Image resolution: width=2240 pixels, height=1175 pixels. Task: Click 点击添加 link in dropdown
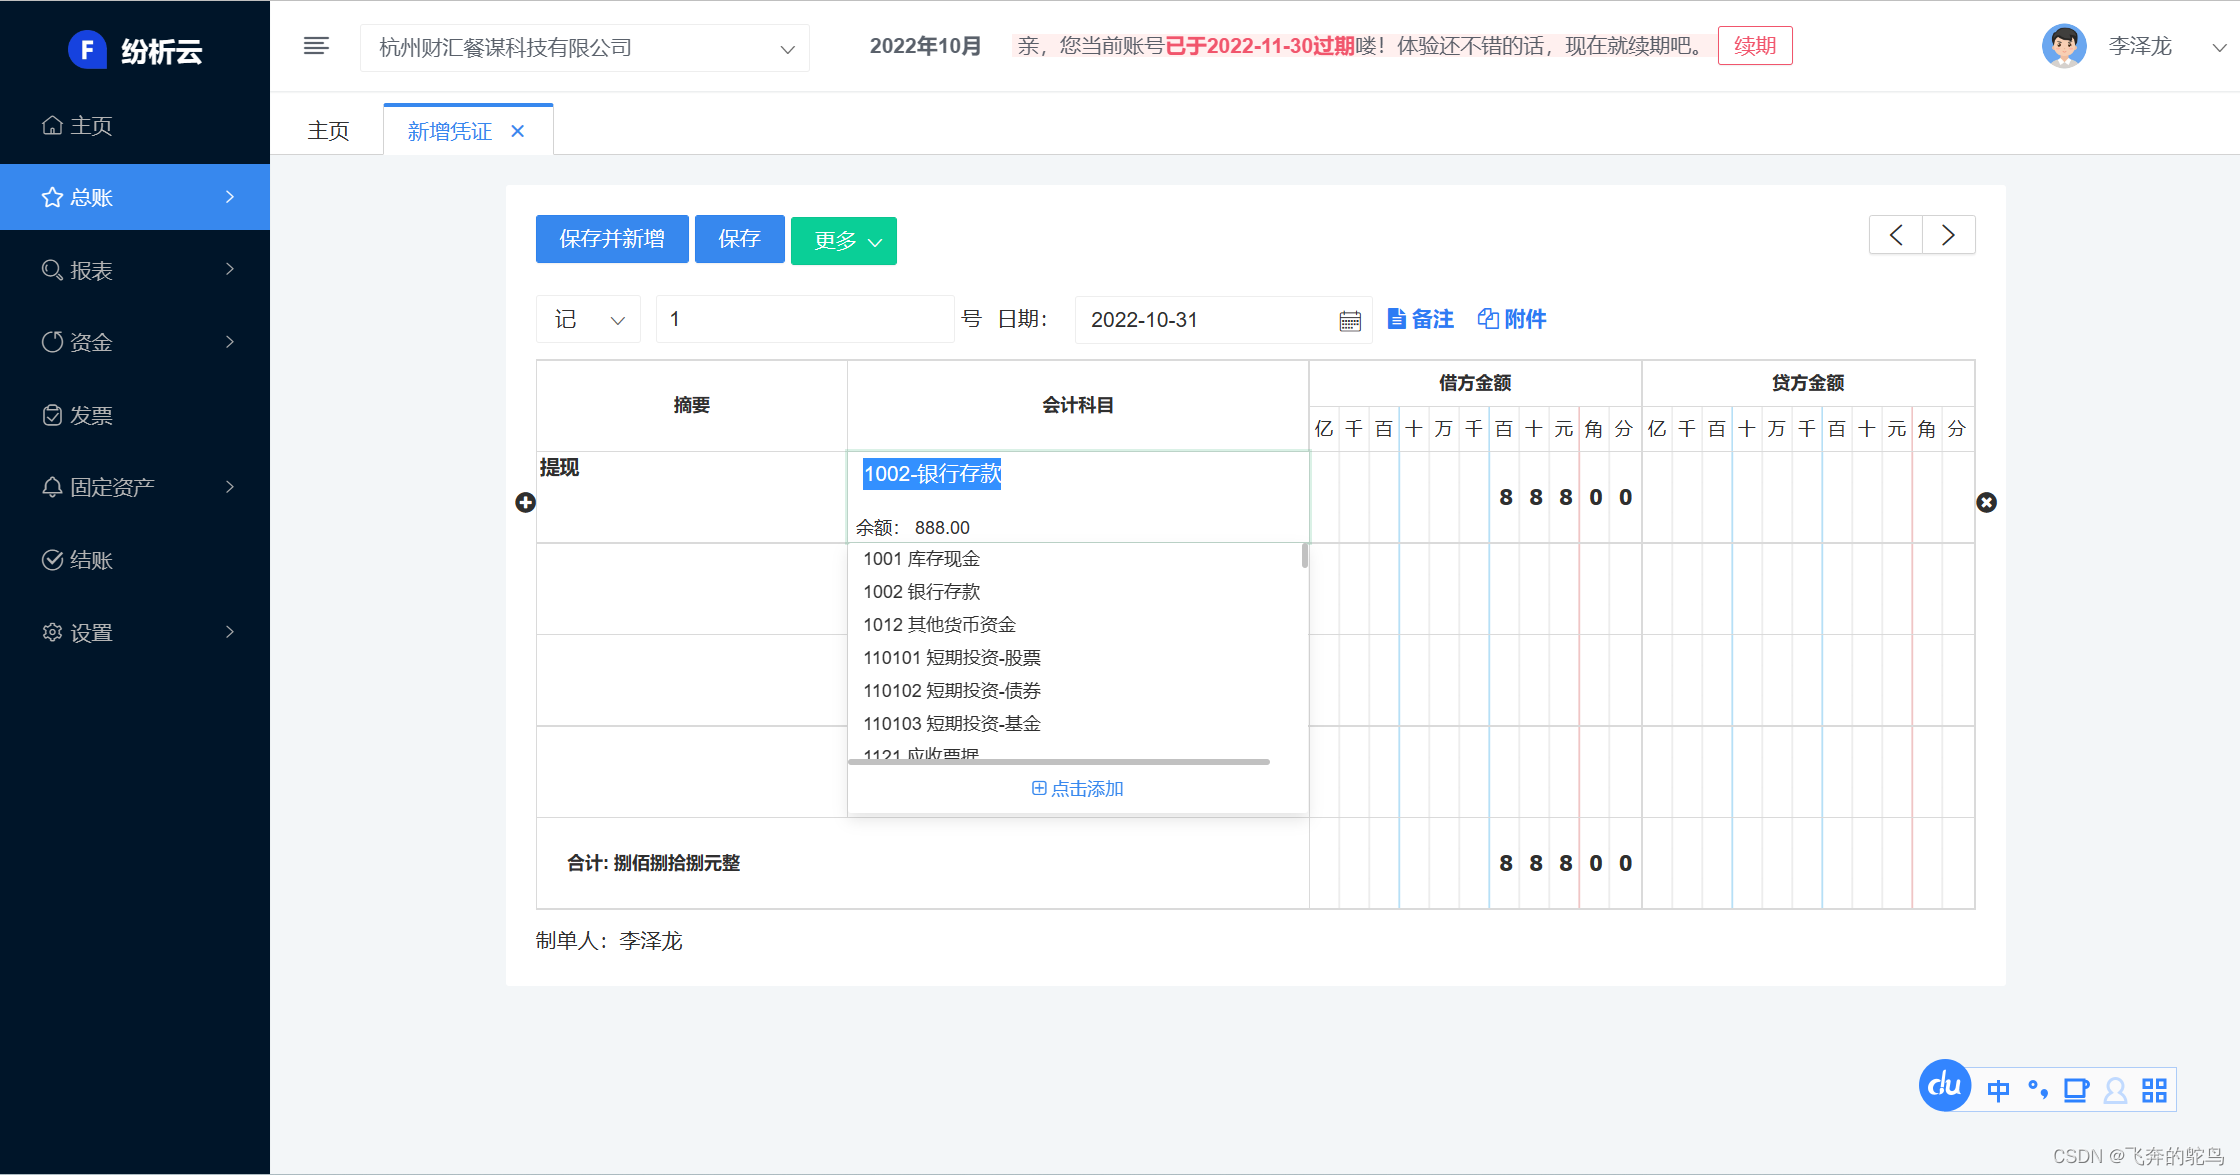coord(1077,789)
